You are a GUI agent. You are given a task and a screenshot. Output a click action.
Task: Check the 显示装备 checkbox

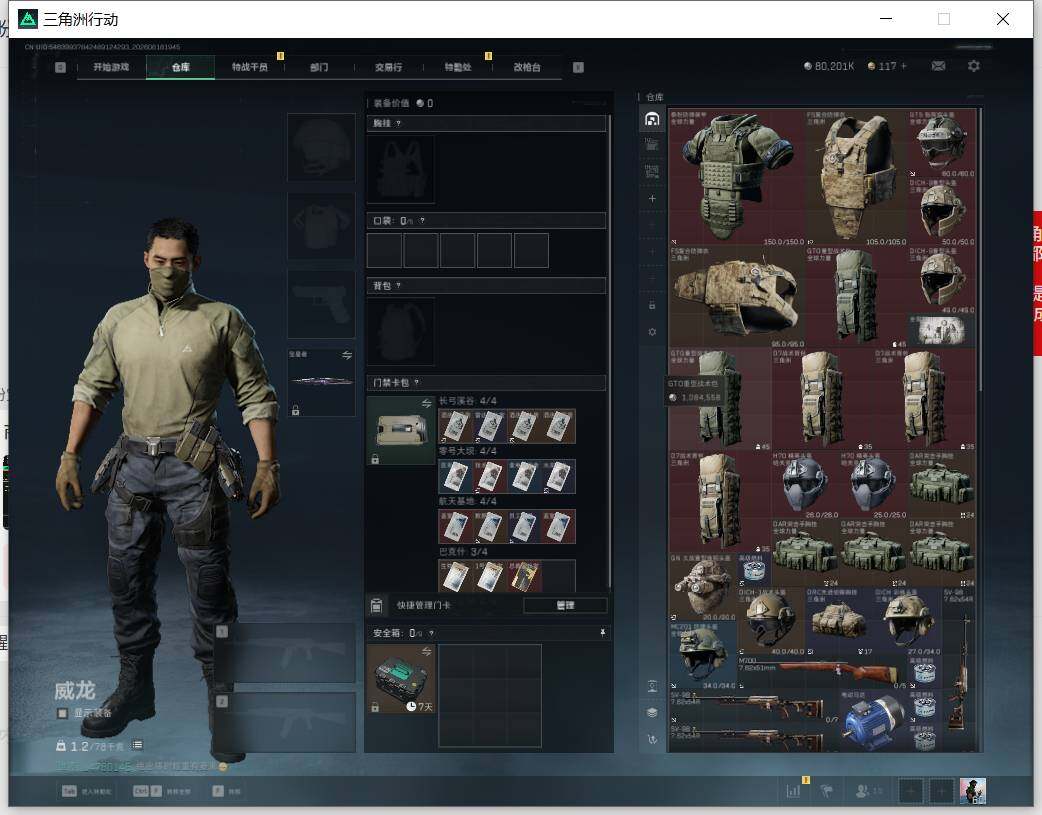point(62,713)
